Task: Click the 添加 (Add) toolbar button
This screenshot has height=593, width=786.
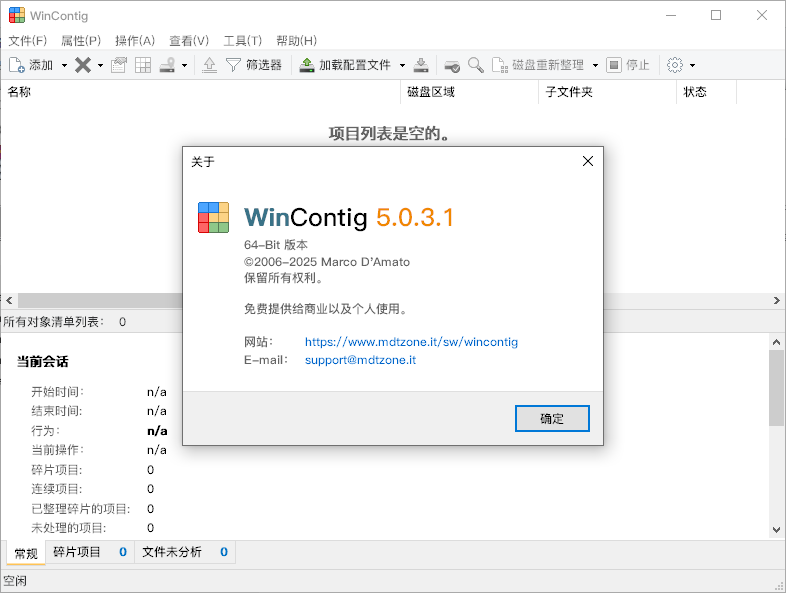Action: pos(31,65)
